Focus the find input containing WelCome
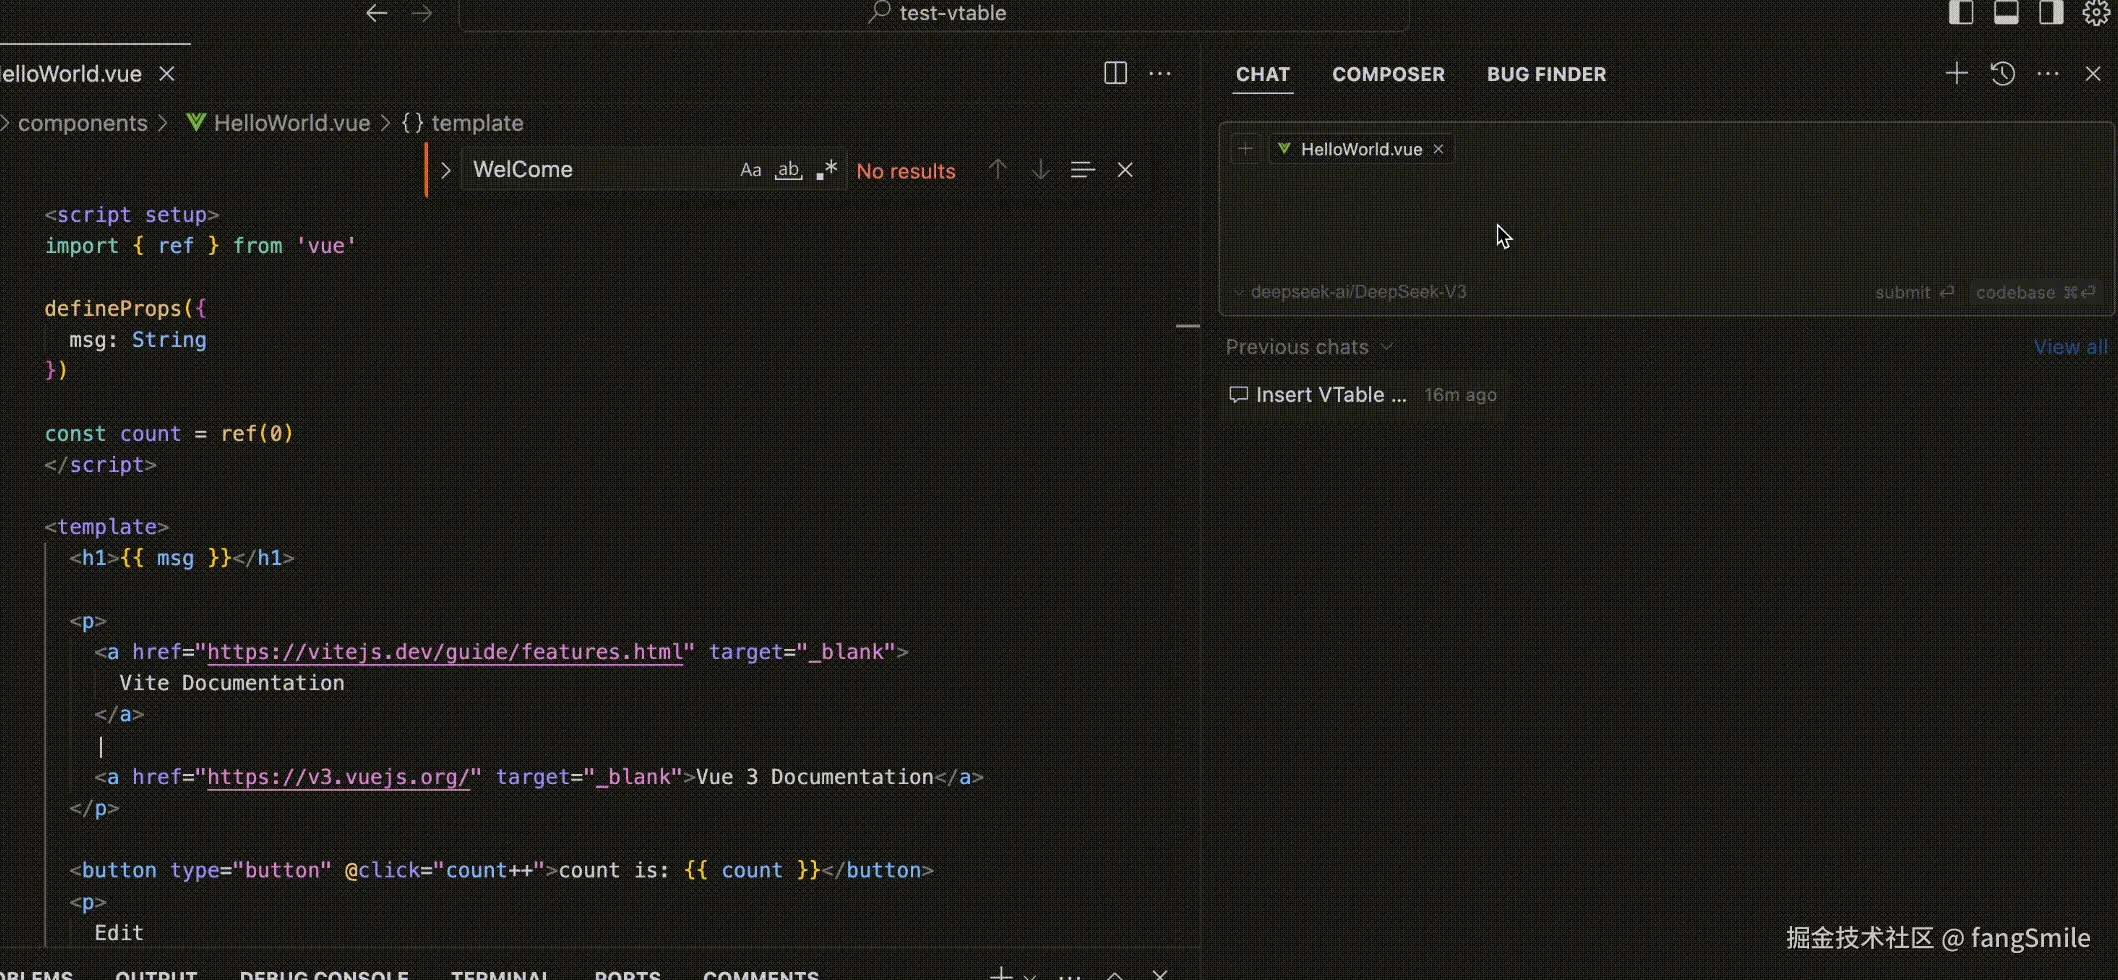2118x980 pixels. [x=600, y=170]
